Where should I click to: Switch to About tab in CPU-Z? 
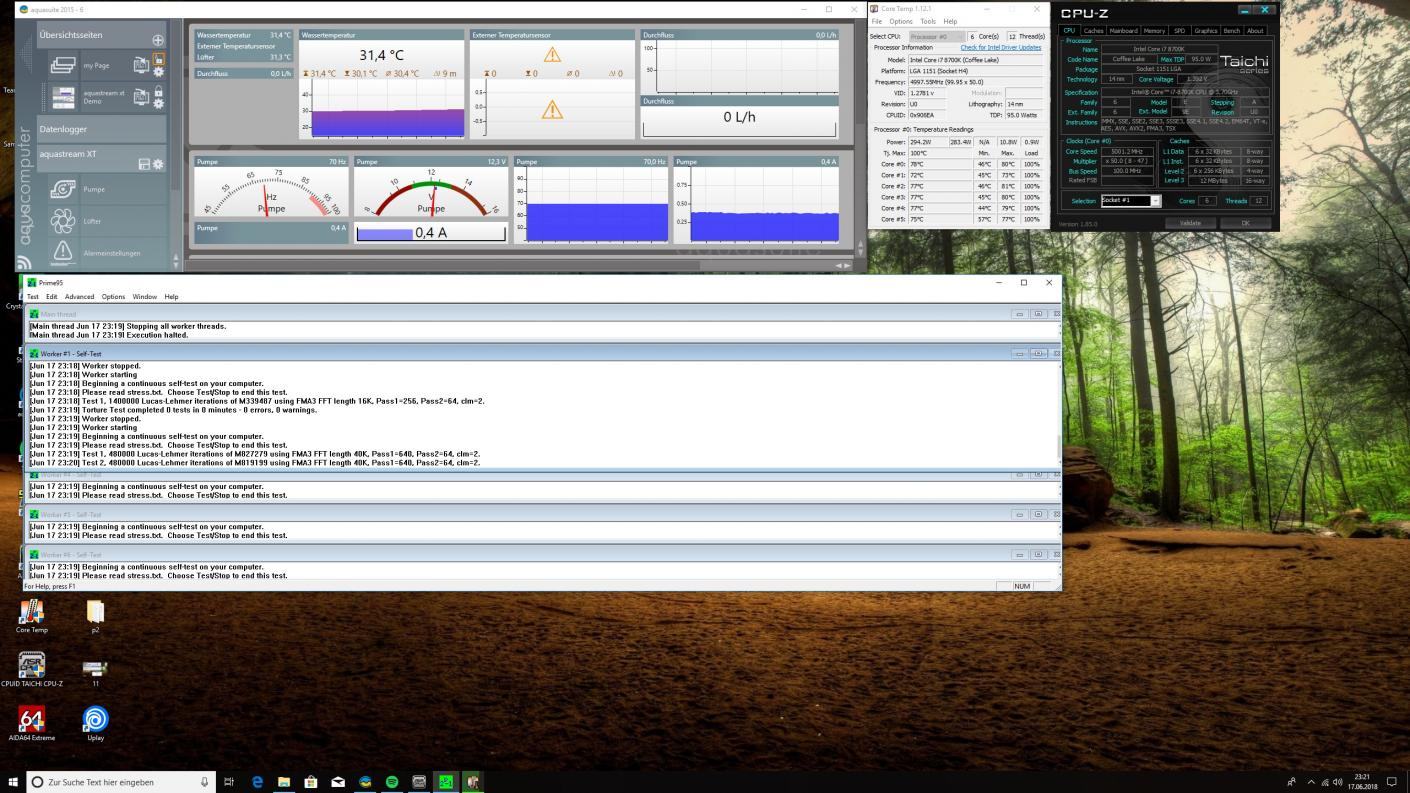(1254, 30)
